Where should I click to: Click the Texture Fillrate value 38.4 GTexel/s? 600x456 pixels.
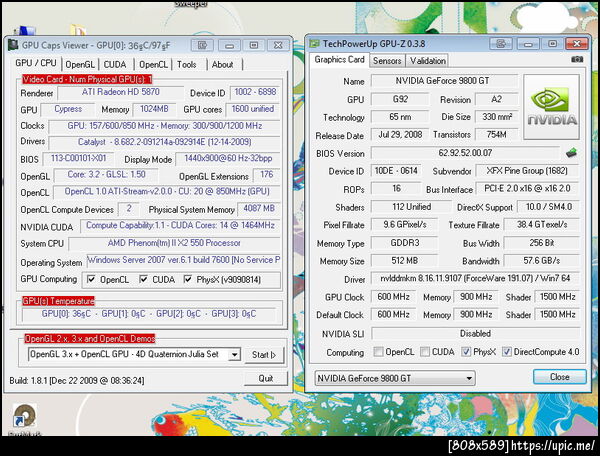coord(541,225)
